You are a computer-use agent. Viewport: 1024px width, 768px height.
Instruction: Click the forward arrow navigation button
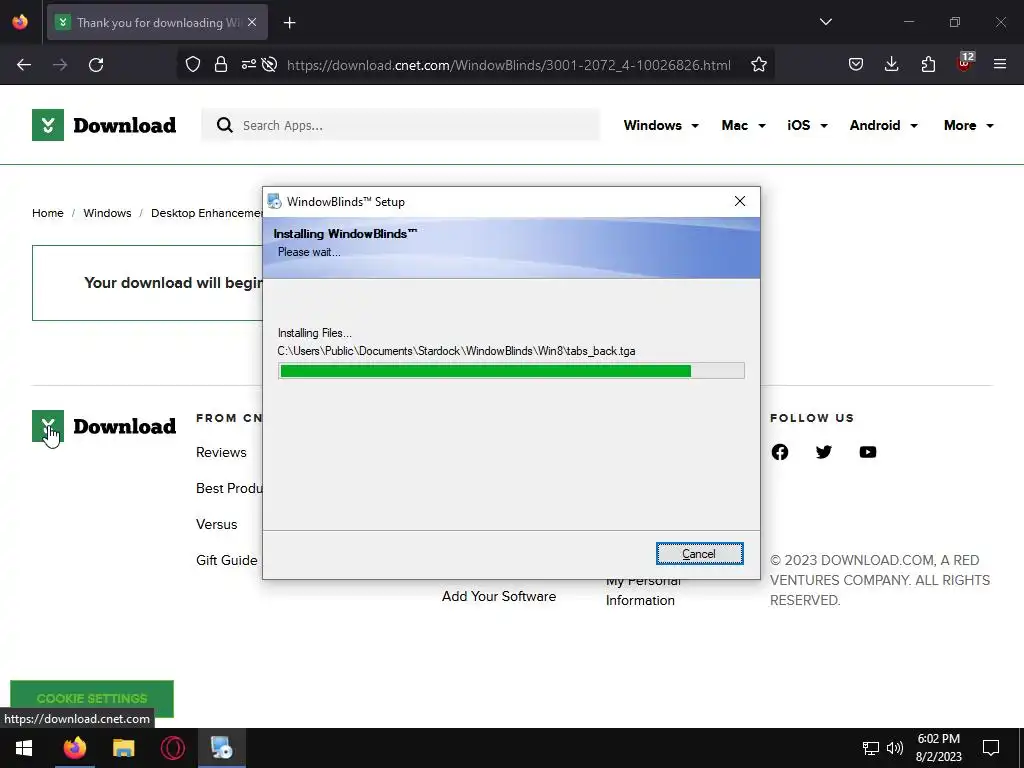tap(60, 65)
